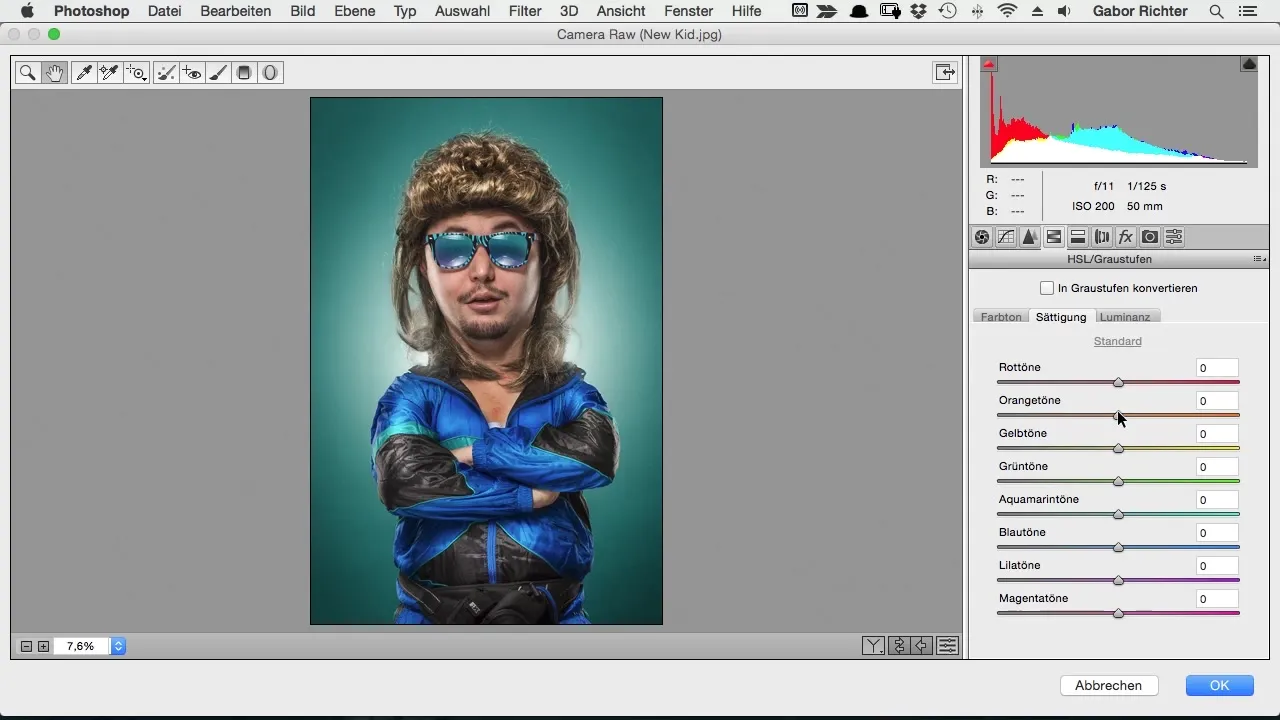Open the Wi-Fi menu bar icon
Viewport: 1280px width, 720px height.
(x=1007, y=11)
